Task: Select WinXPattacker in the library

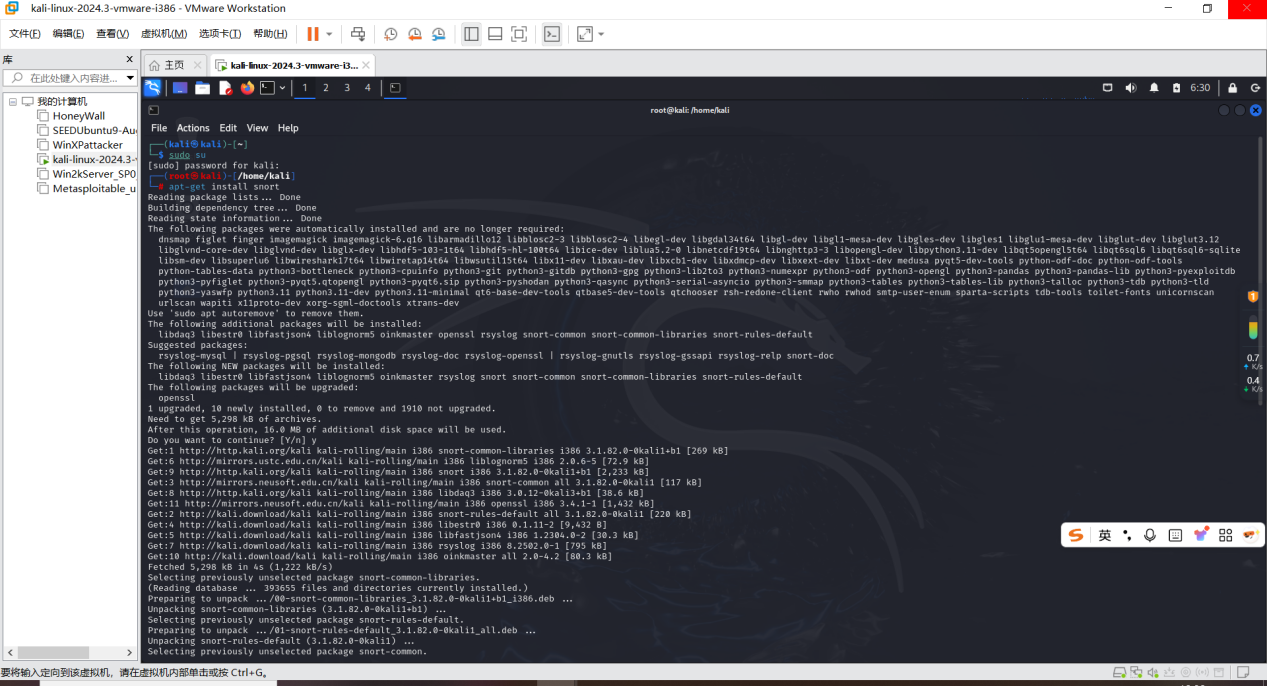Action: [79, 145]
